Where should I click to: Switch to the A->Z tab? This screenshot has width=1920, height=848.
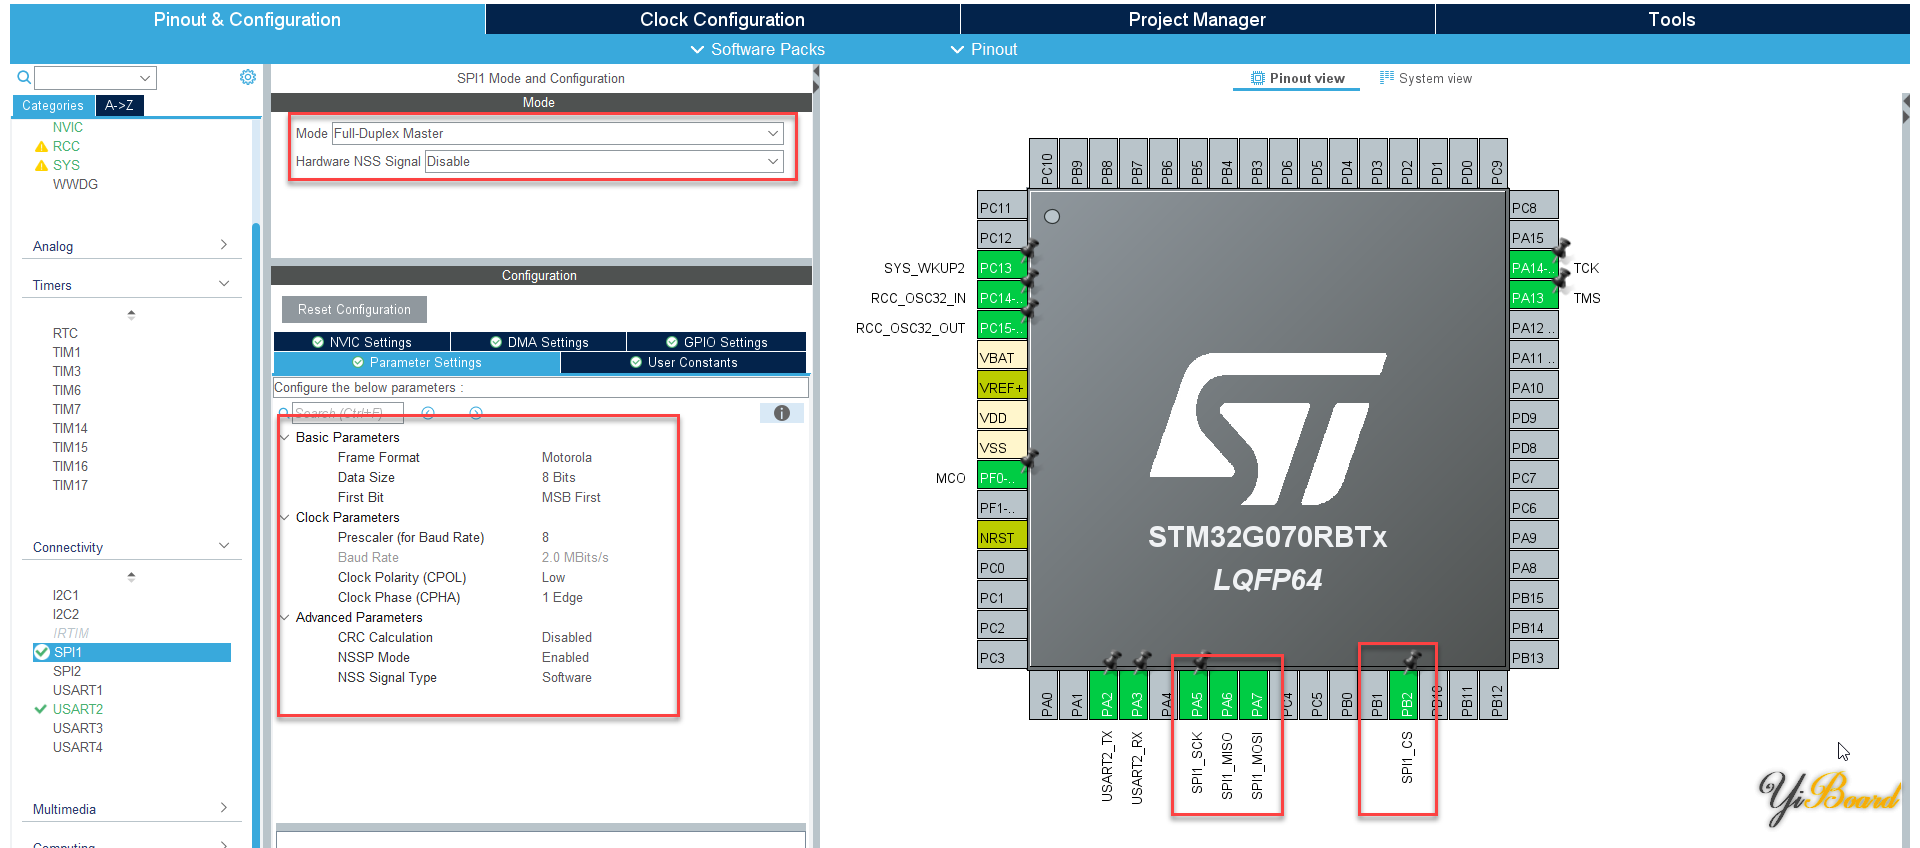click(119, 105)
